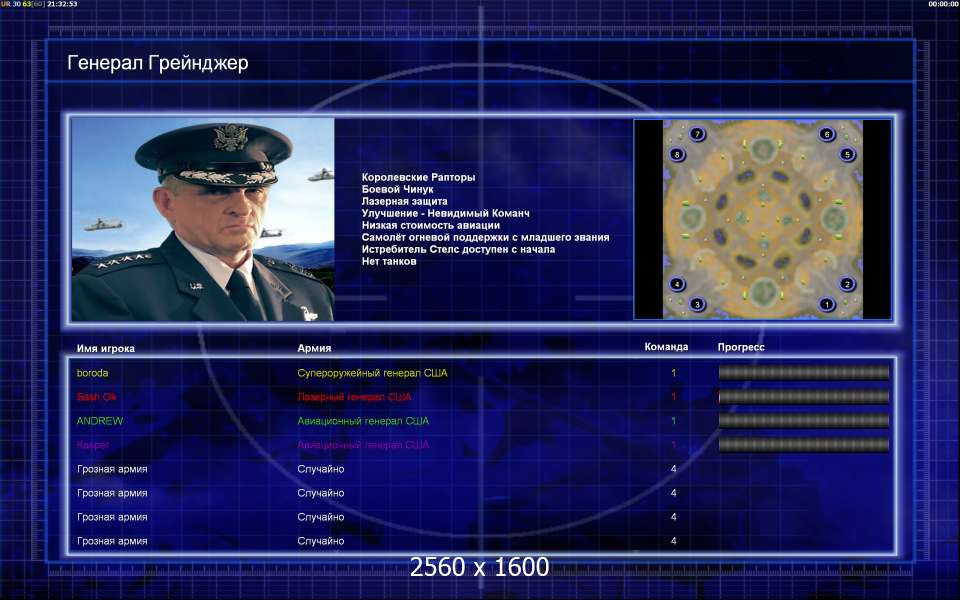Image resolution: width=960 pixels, height=600 pixels.
Task: Click the feature line 'Боевой Чинук'
Action: coord(397,189)
